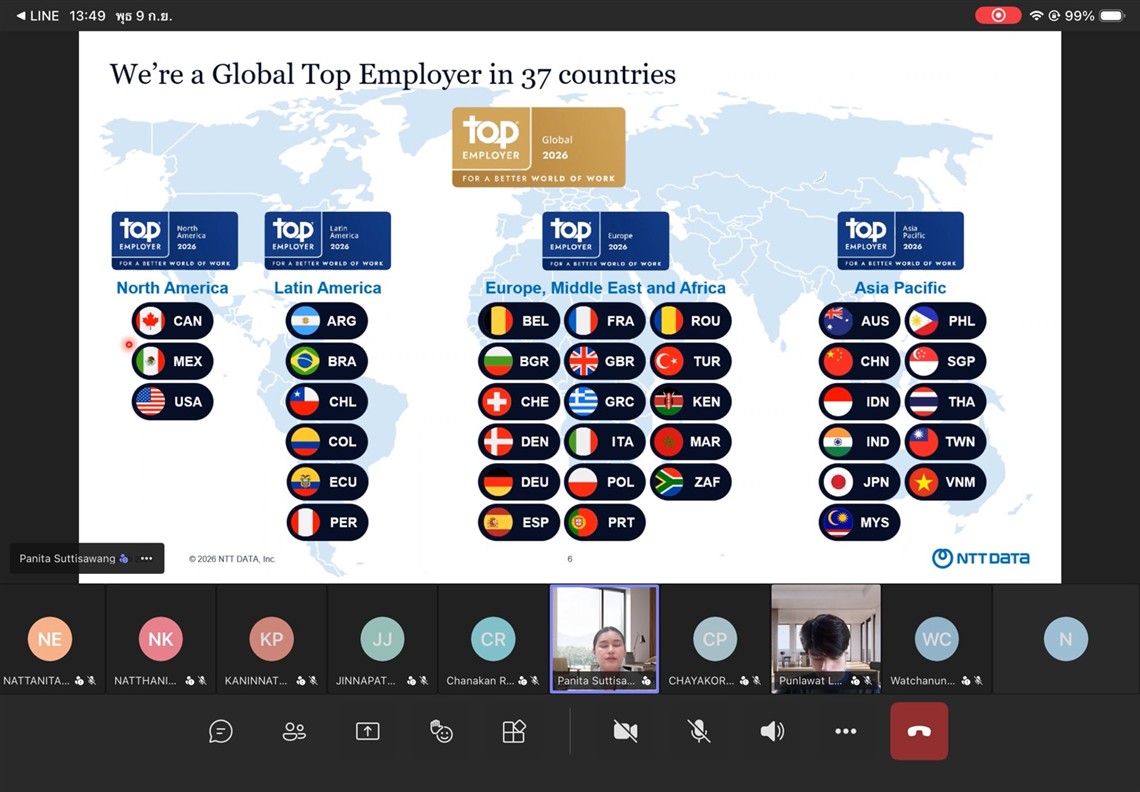Toggle the camera on
This screenshot has width=1140, height=792.
625,731
